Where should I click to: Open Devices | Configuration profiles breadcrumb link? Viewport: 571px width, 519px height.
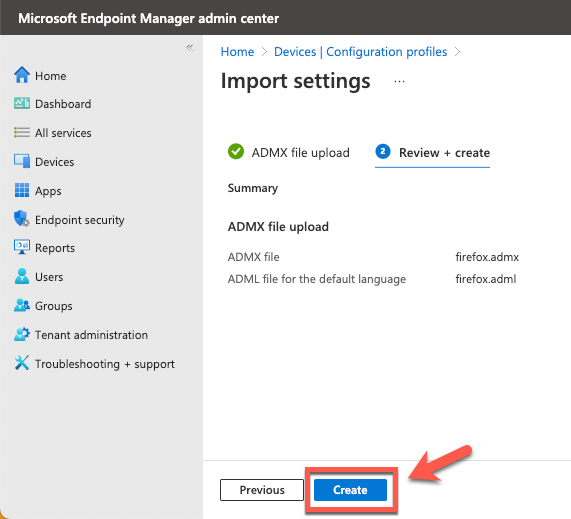click(x=361, y=52)
